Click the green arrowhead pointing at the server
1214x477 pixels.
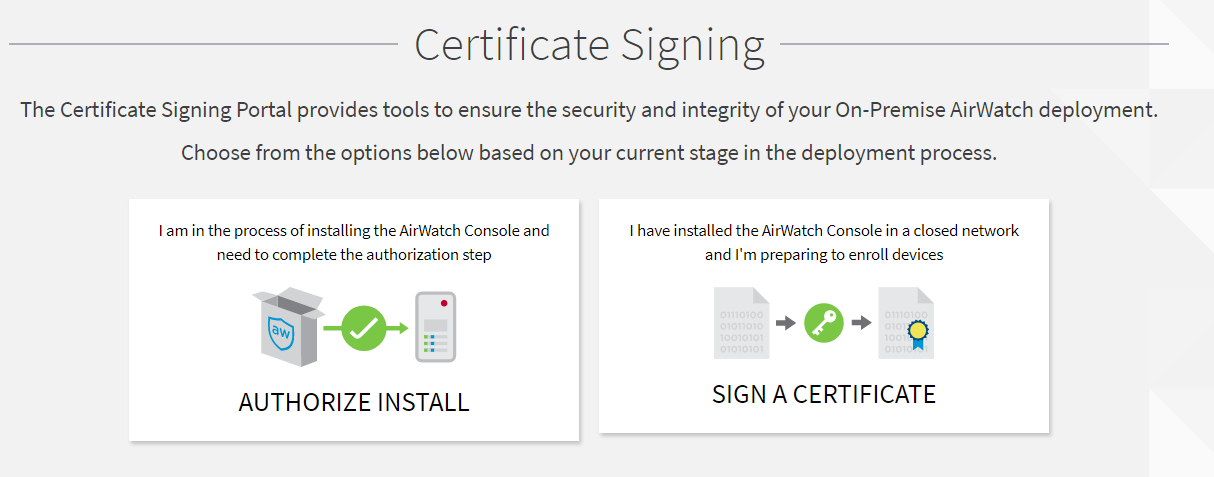click(400, 328)
